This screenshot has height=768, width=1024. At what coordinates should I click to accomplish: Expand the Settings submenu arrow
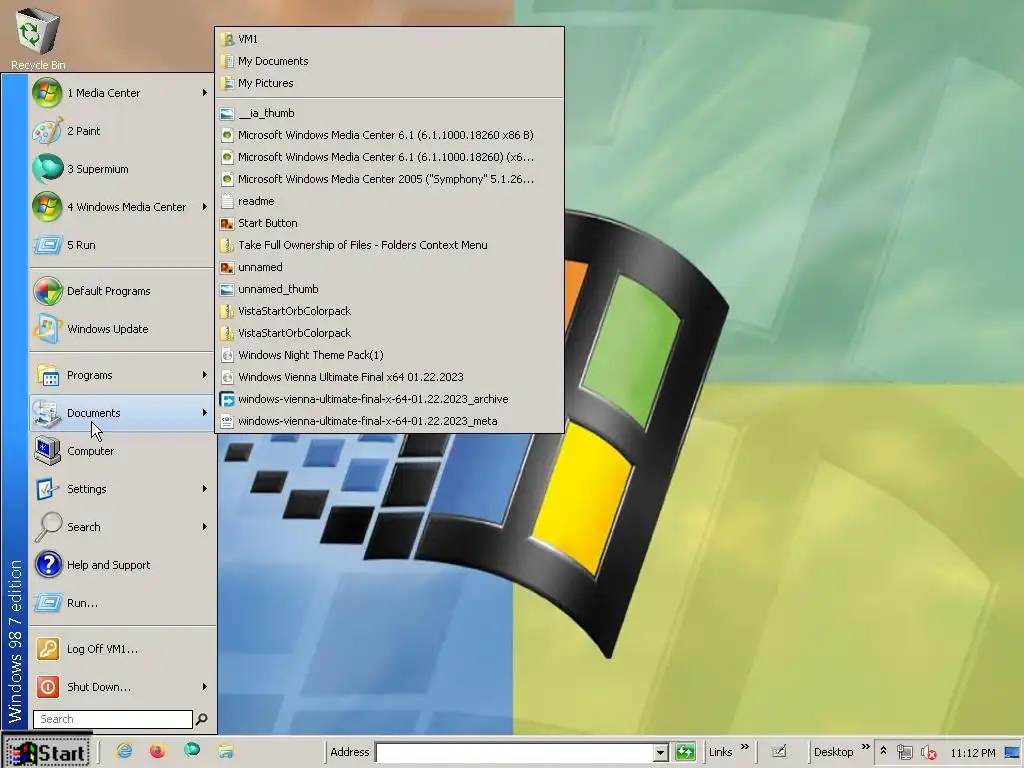click(204, 488)
